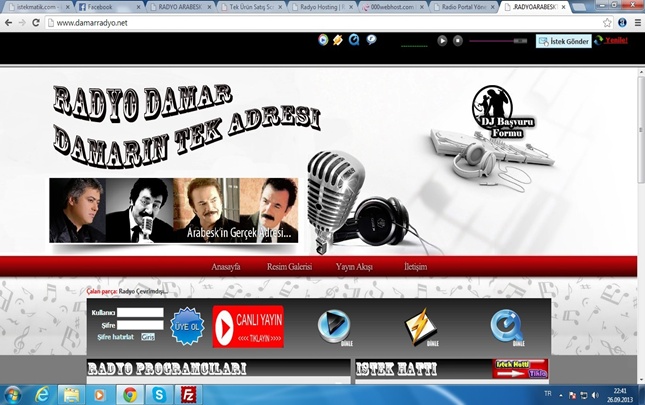Click the red CANLI YAYIN button
Image resolution: width=645 pixels, height=405 pixels.
tap(247, 326)
